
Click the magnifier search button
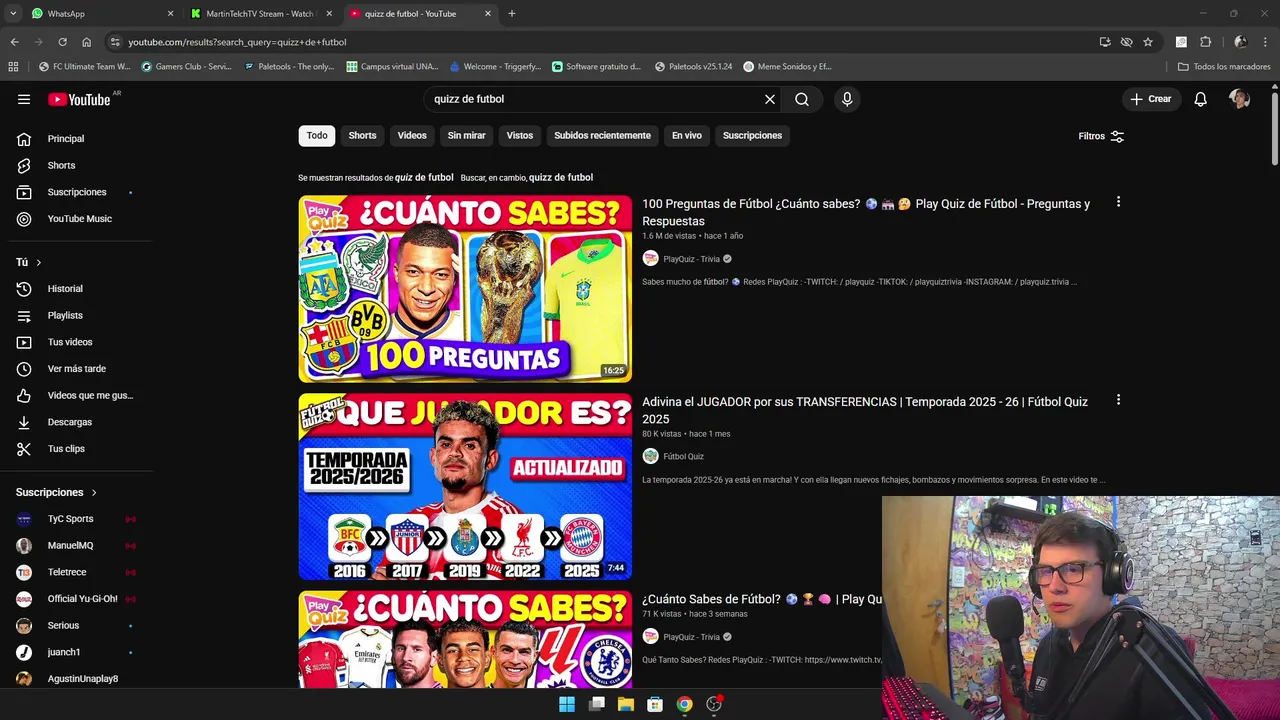(x=802, y=99)
